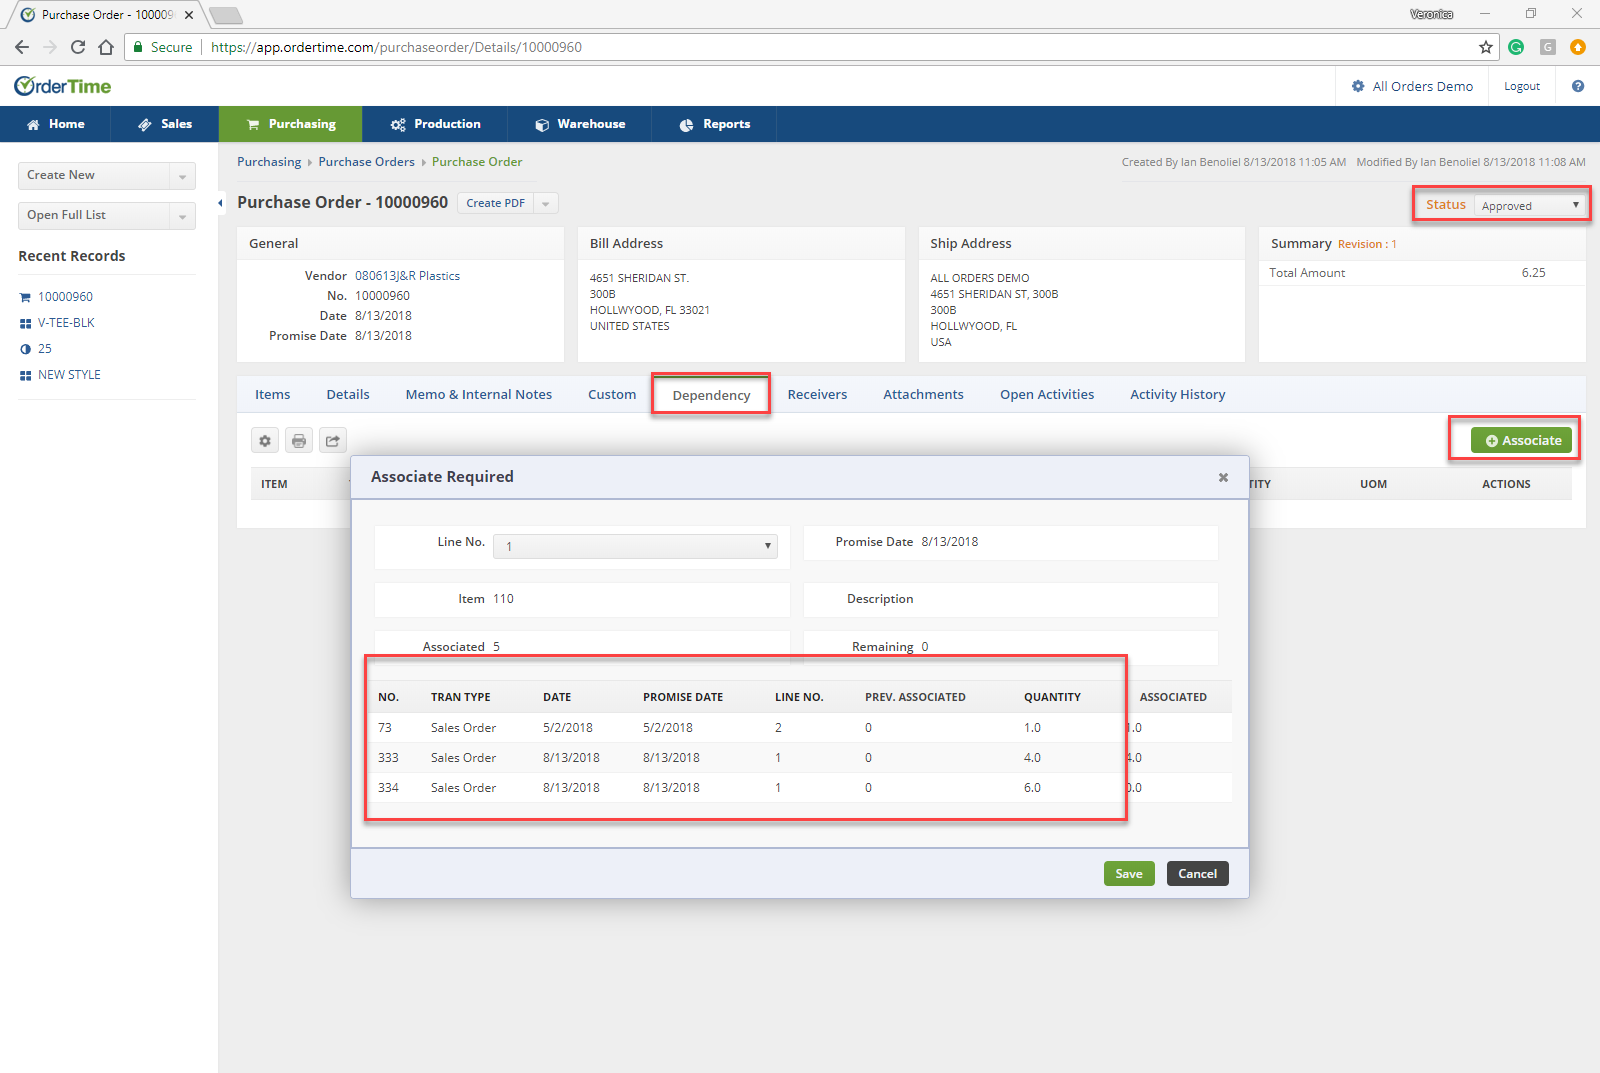Click the print icon above the items table
The image size is (1600, 1073).
(299, 440)
